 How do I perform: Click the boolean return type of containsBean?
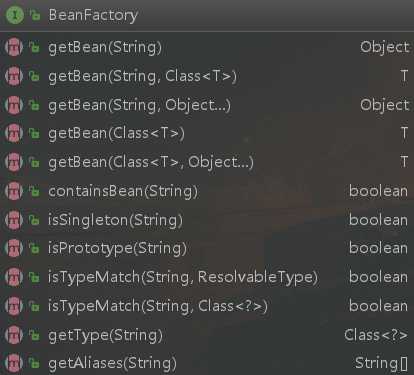pyautogui.click(x=378, y=191)
